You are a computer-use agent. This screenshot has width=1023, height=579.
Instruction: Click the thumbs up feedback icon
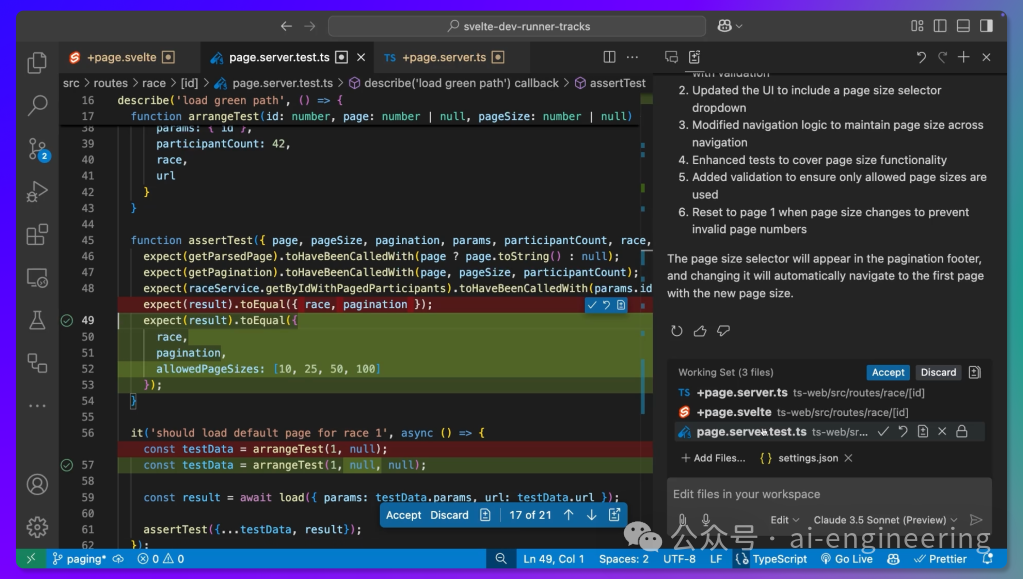tap(700, 331)
